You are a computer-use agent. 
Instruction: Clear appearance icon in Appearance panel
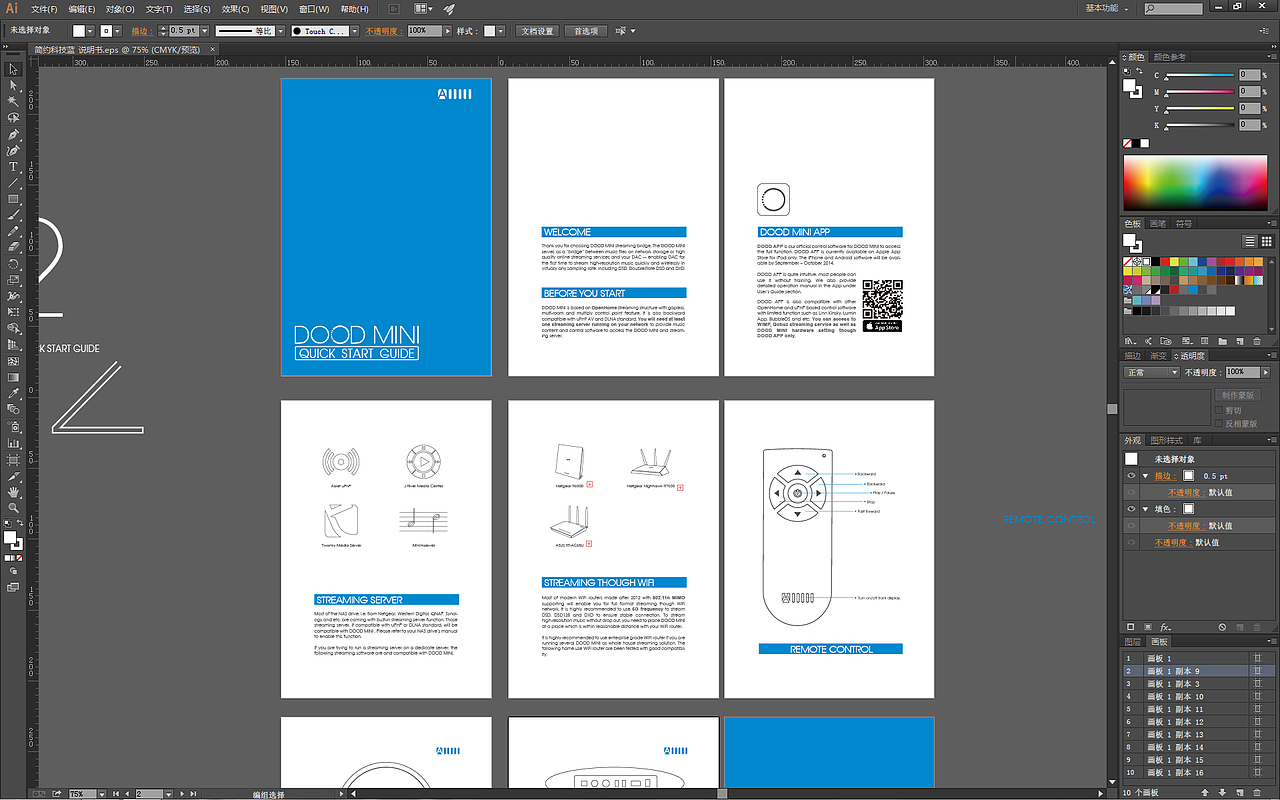pos(1222,627)
